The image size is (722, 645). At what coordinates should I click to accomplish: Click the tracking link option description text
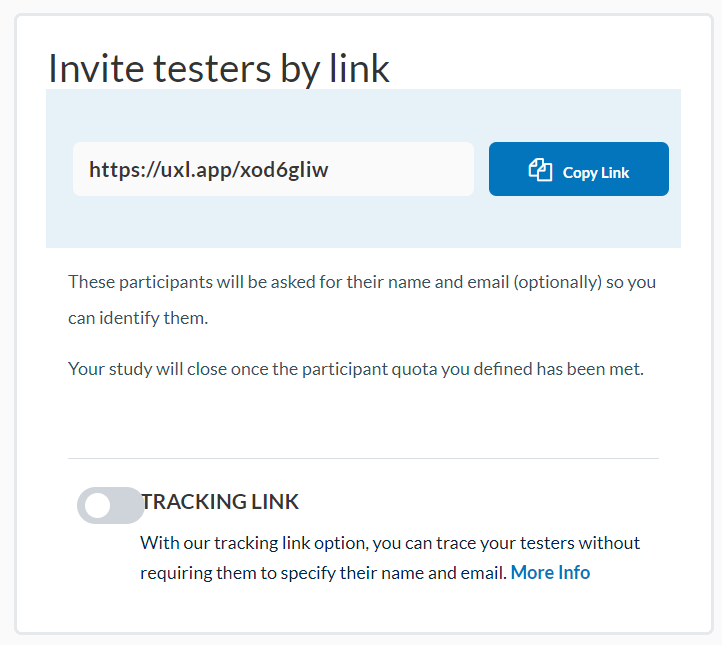(x=390, y=544)
